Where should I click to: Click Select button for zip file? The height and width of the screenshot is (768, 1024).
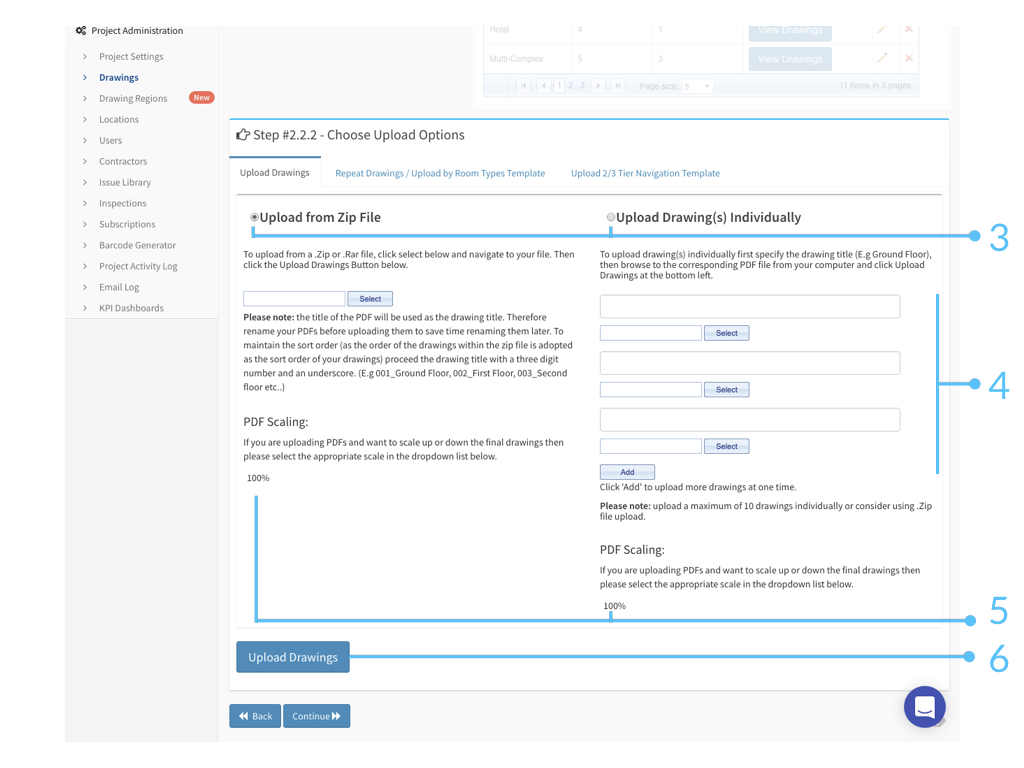[x=370, y=298]
